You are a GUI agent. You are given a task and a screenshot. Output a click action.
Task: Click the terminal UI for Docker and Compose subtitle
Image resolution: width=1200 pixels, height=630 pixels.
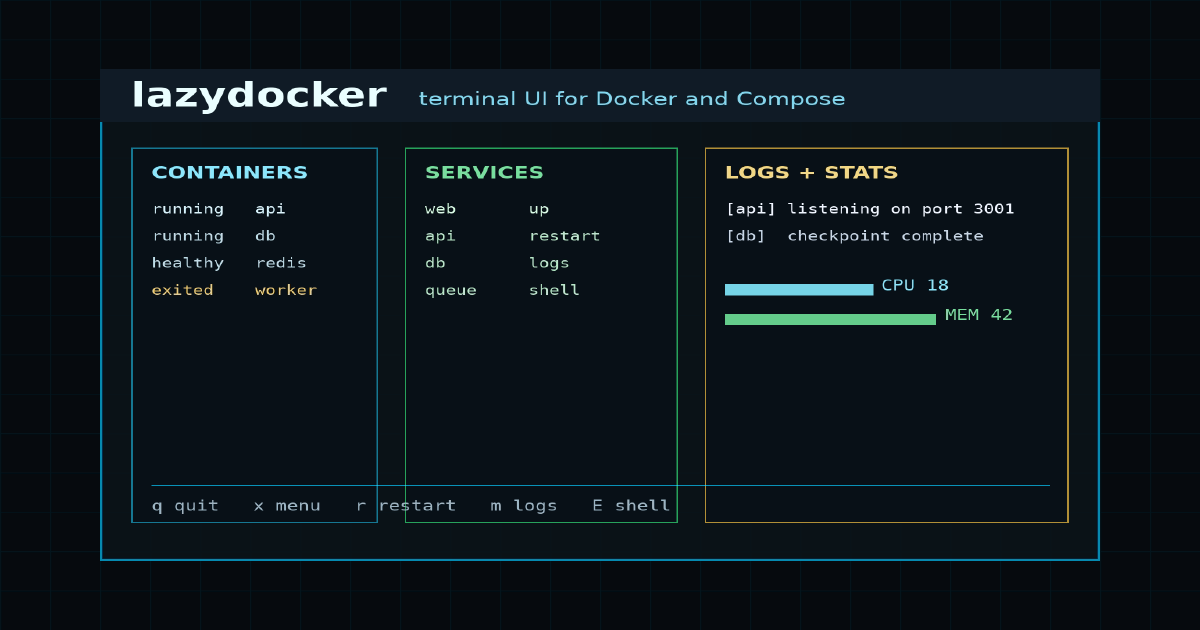coord(632,99)
